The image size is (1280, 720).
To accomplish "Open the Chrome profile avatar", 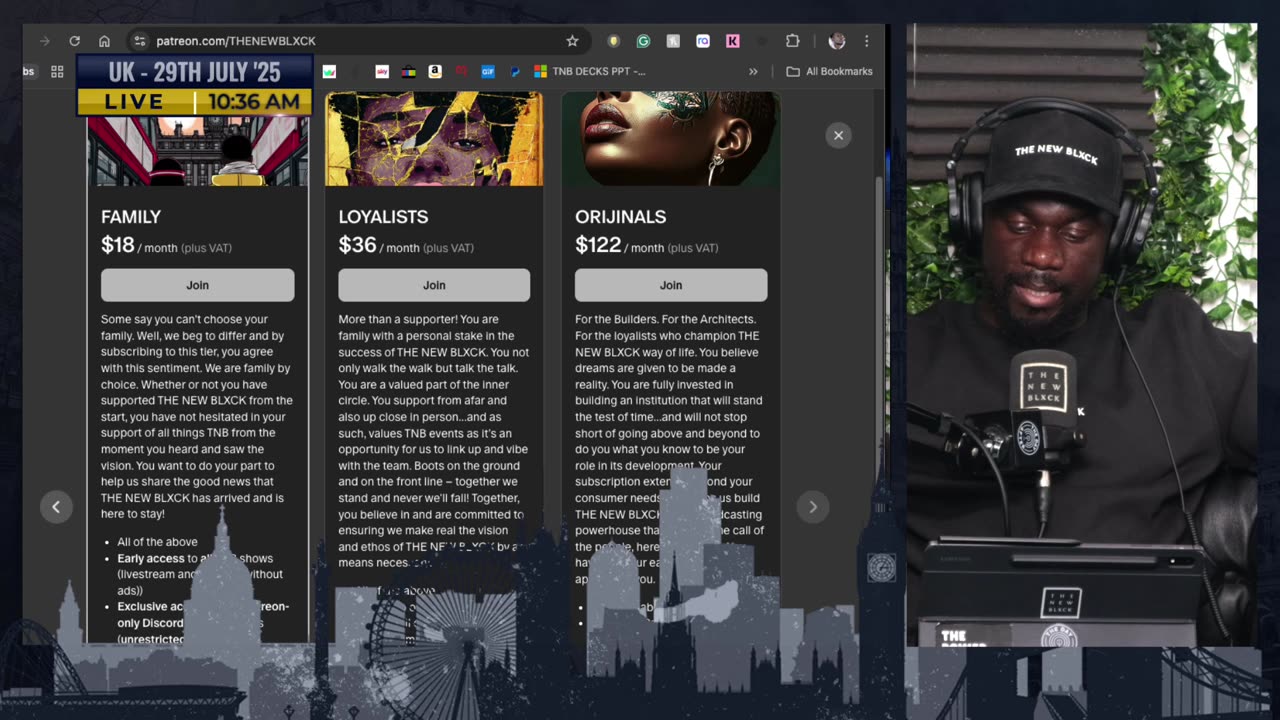I will click(837, 41).
